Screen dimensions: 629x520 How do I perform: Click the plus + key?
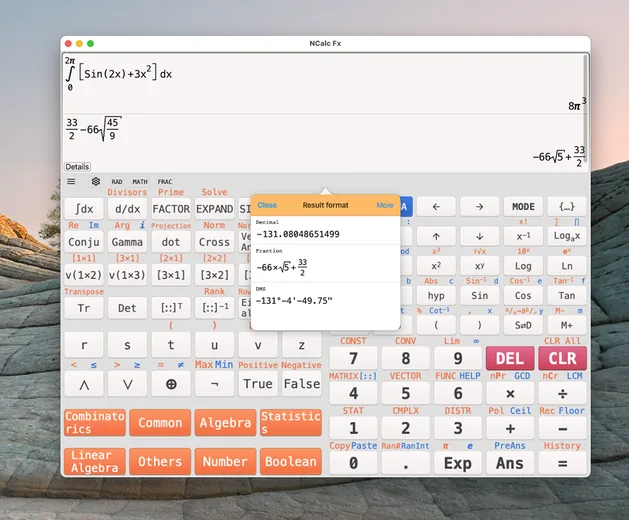(x=510, y=428)
